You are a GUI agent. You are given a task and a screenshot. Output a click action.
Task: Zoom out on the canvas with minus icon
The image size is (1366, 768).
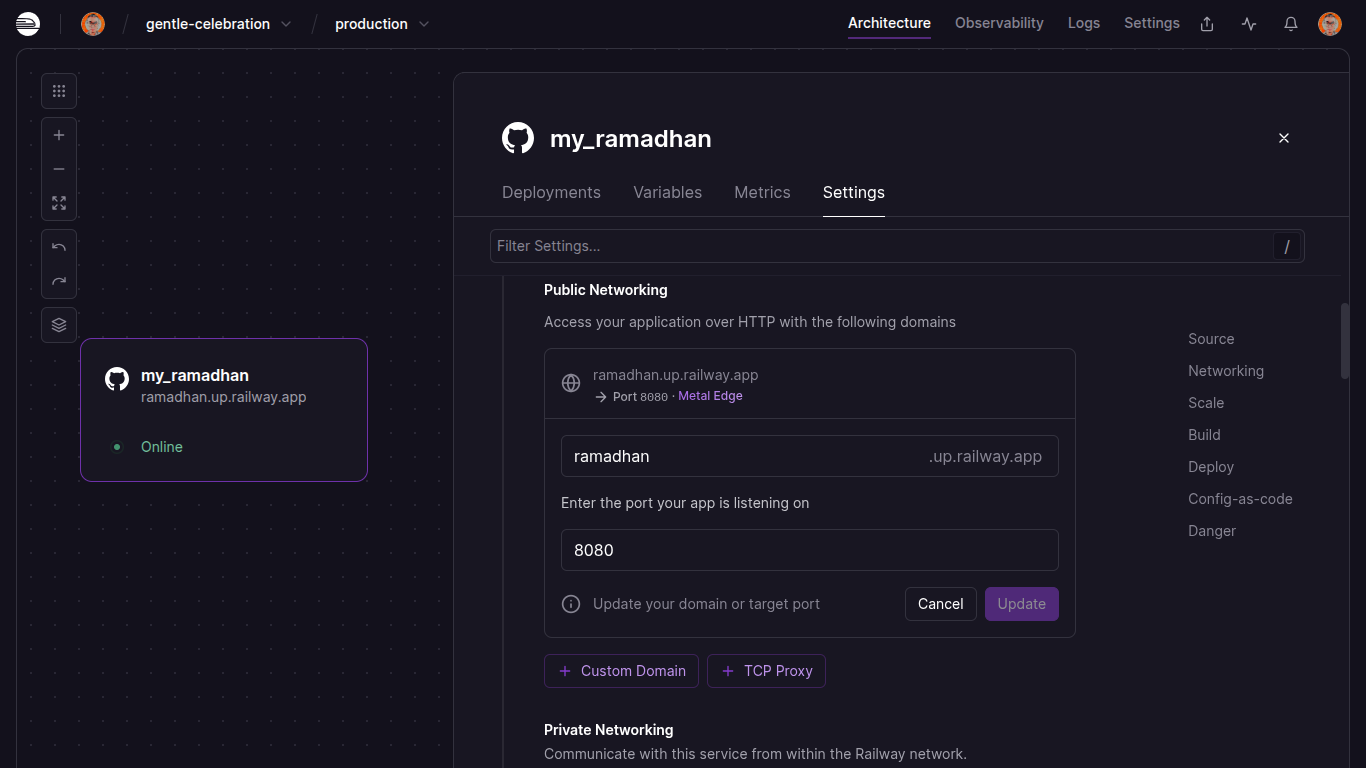[x=59, y=169]
